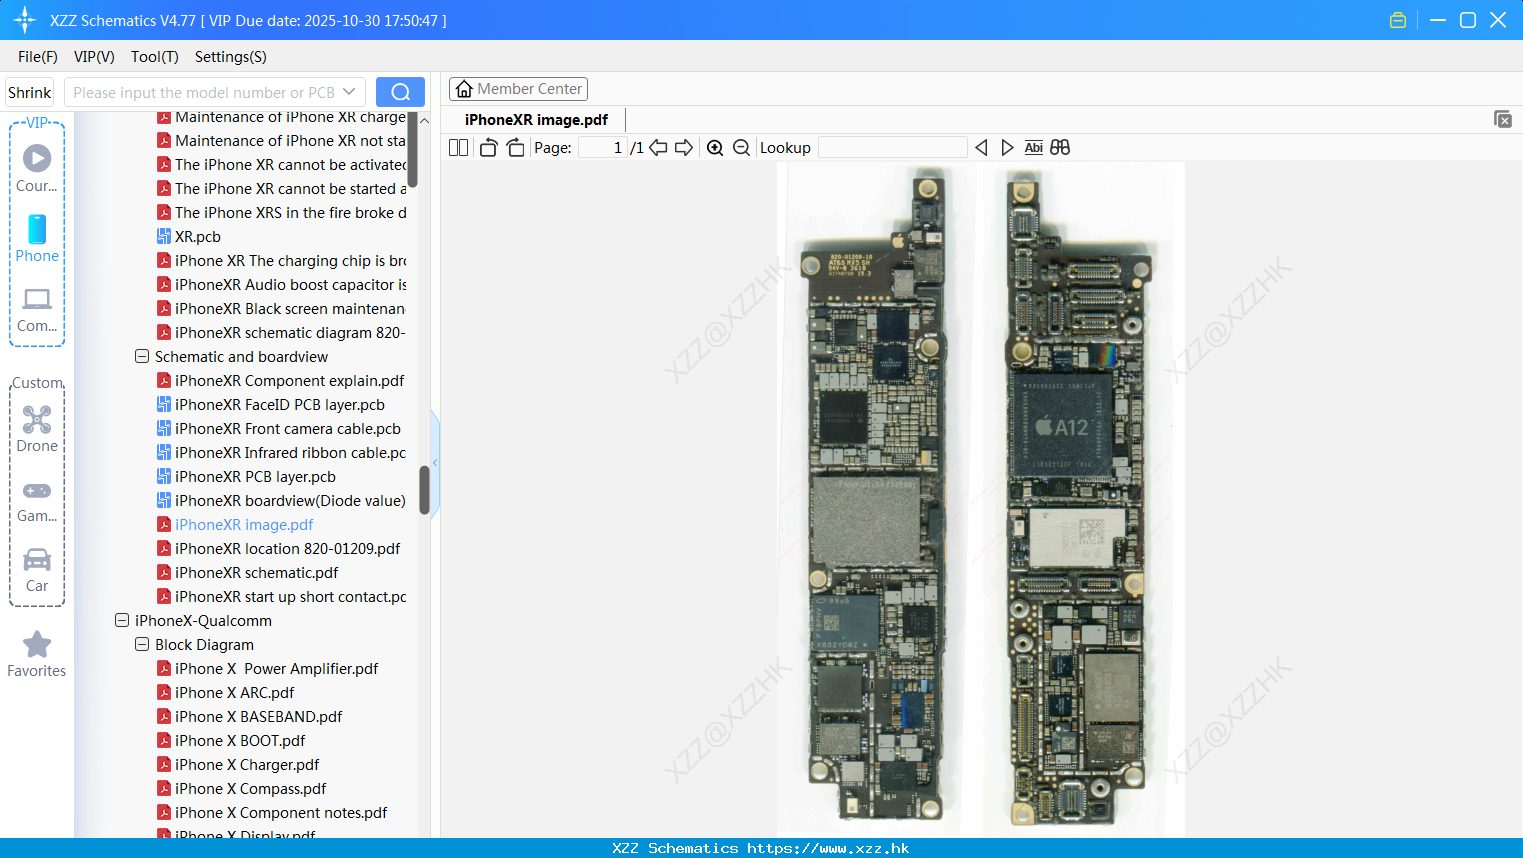Click the XZZ logo in title bar
Image resolution: width=1523 pixels, height=858 pixels.
tap(25, 20)
